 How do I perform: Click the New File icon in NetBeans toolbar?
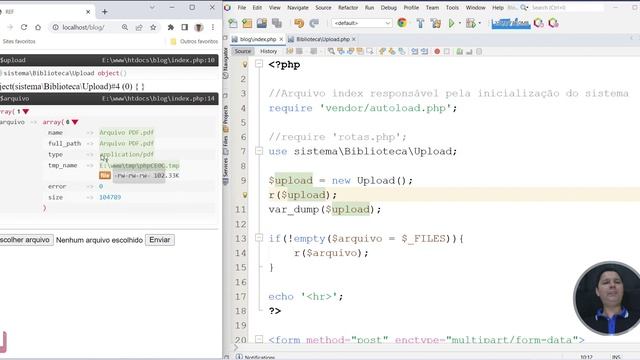tap(233, 23)
